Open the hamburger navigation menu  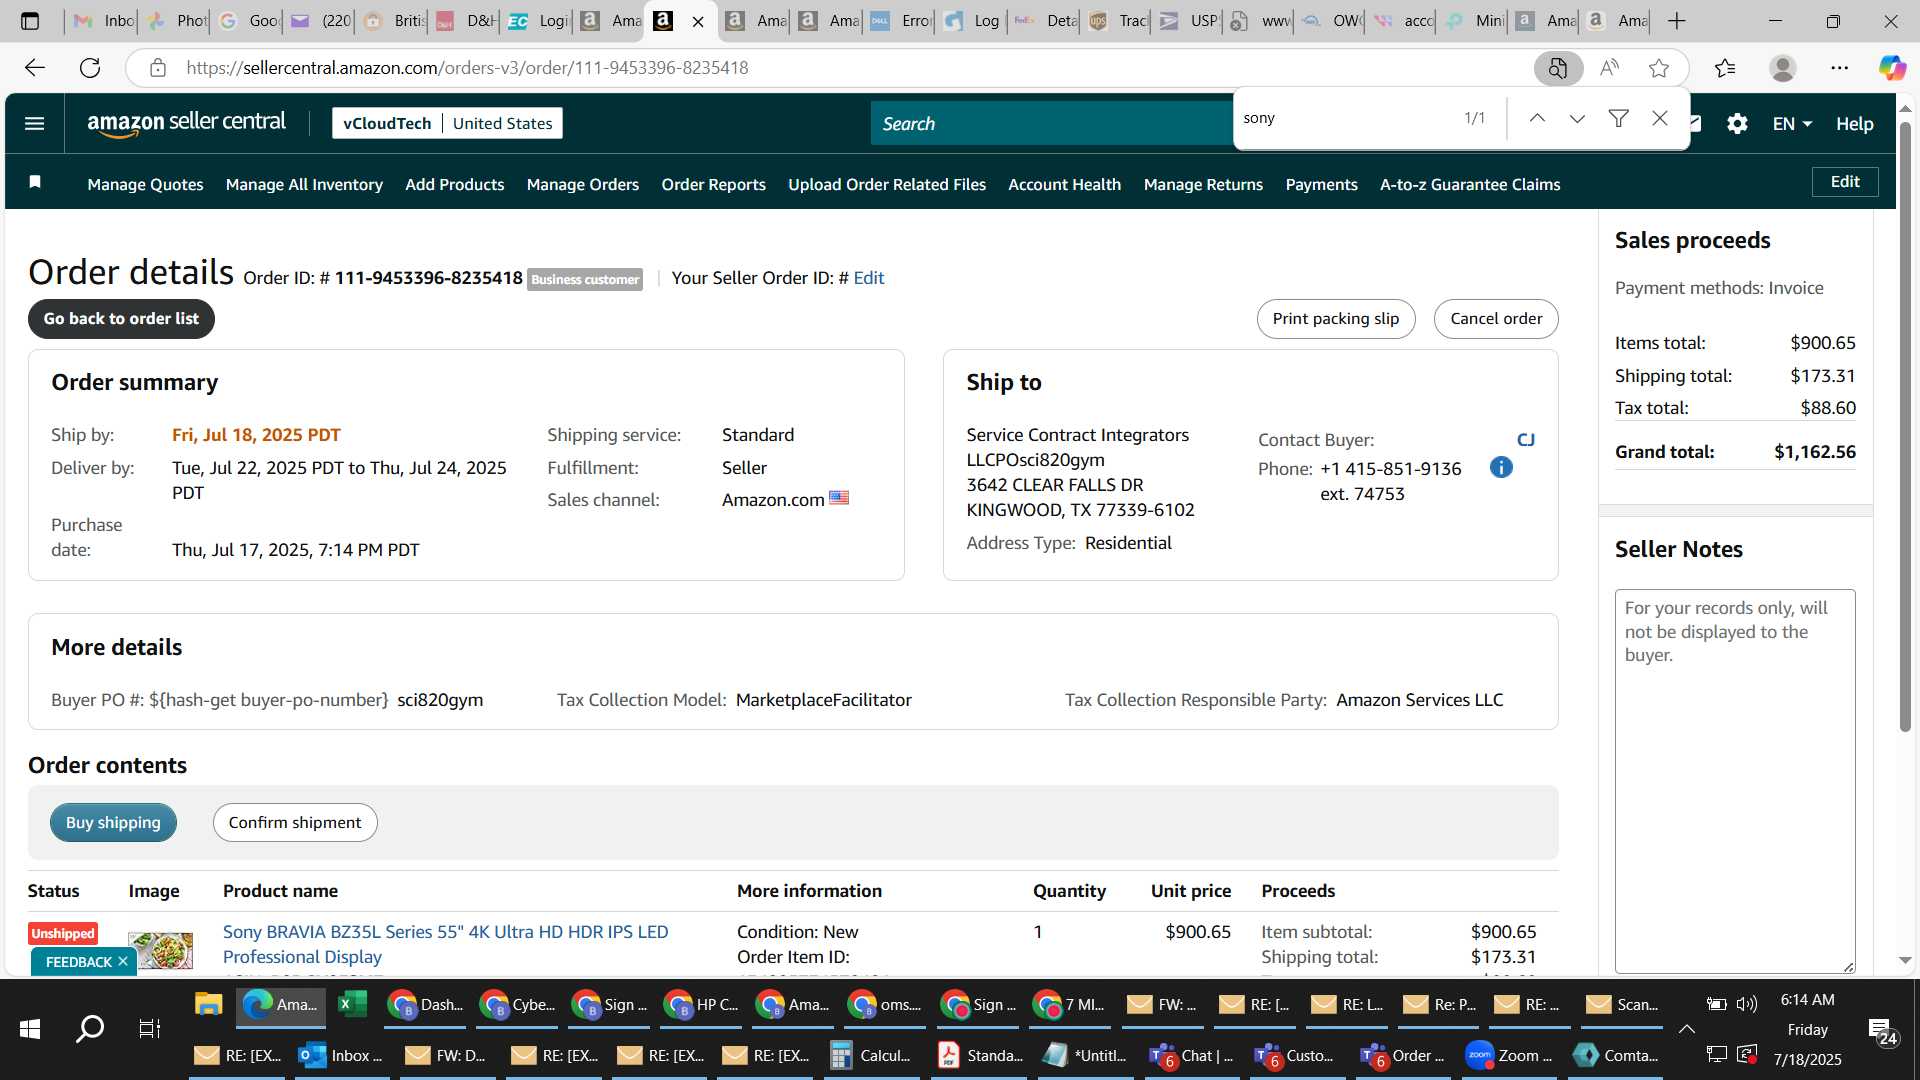(34, 124)
